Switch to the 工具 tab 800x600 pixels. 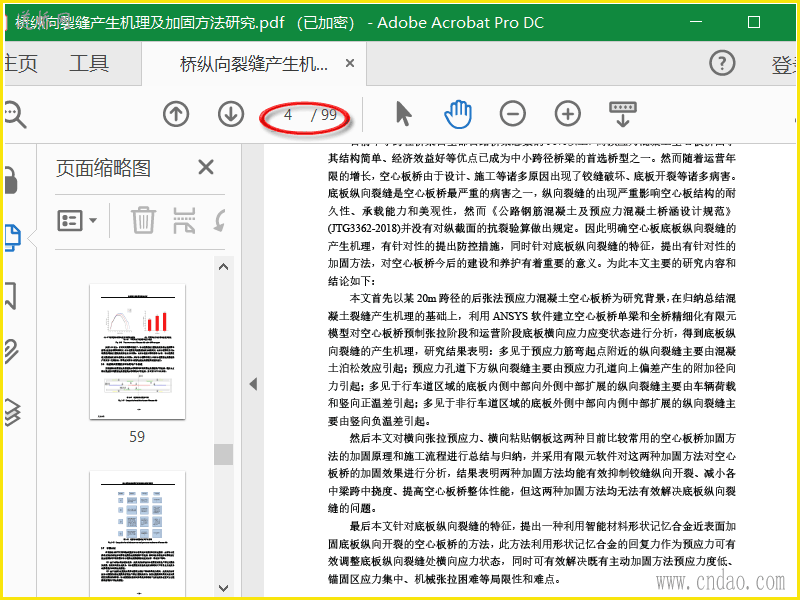pyautogui.click(x=89, y=64)
